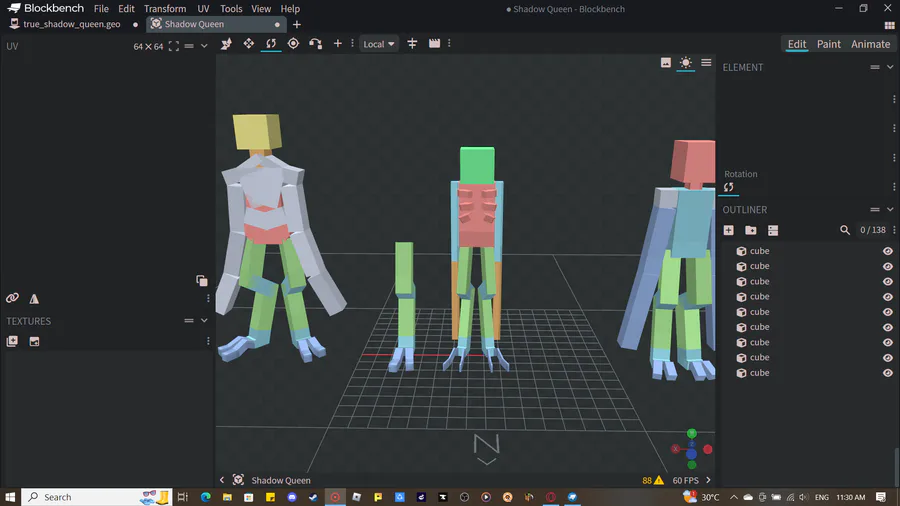Open the Outliner search magnifier
This screenshot has width=900, height=506.
pos(845,230)
